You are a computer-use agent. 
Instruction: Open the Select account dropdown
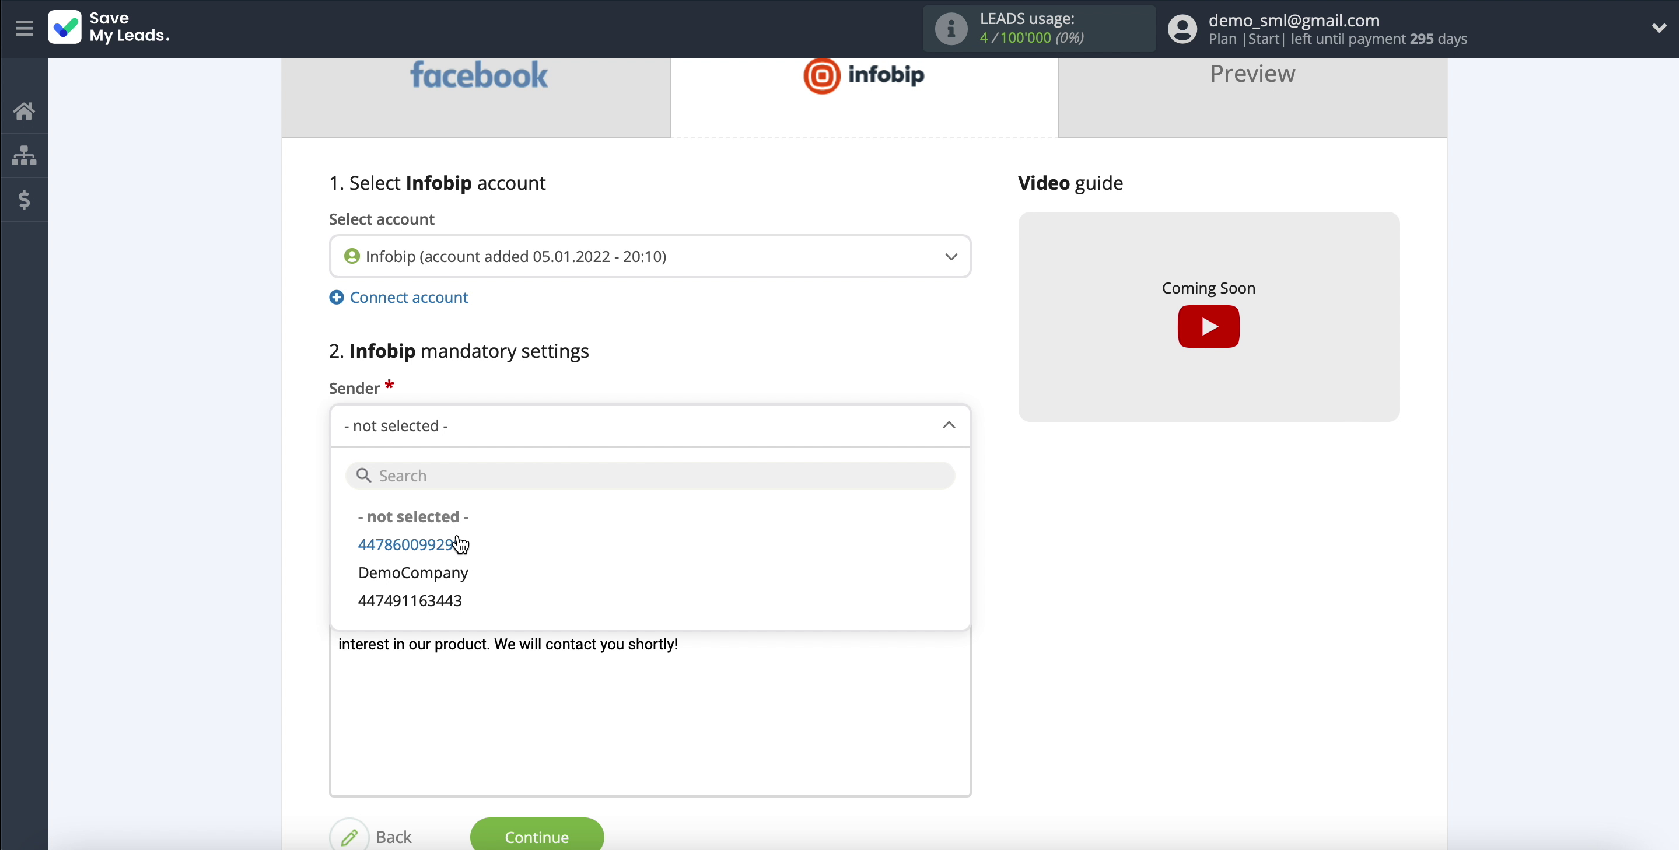pyautogui.click(x=650, y=256)
